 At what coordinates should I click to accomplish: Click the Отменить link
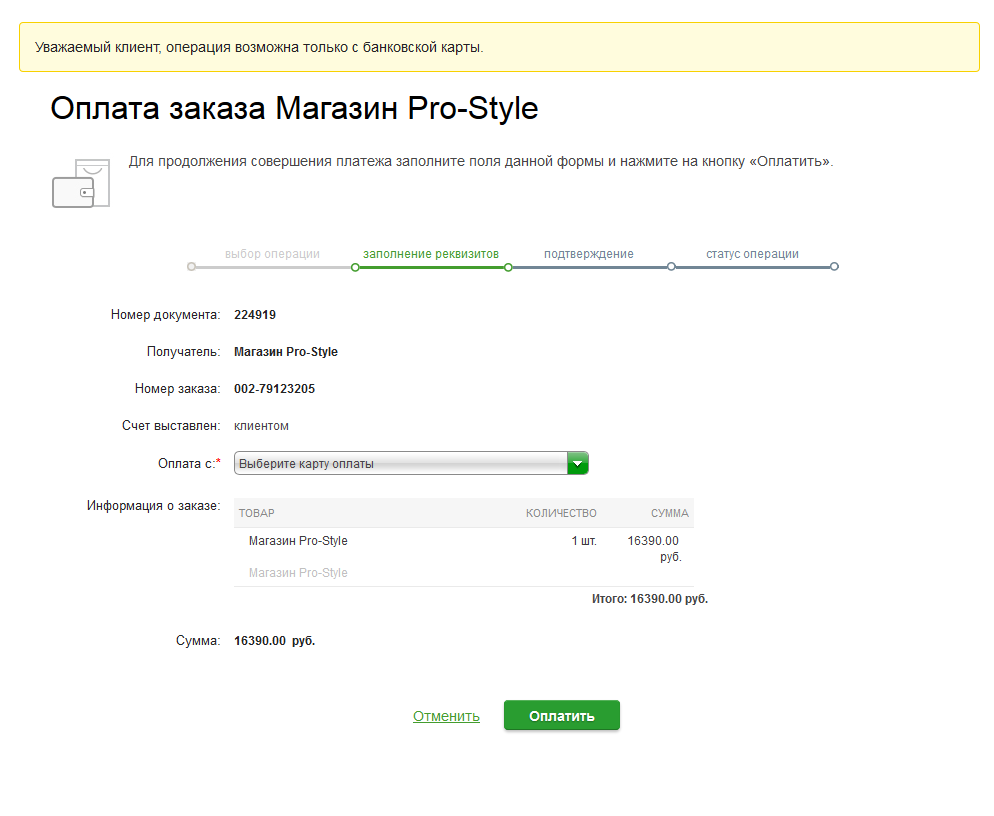(446, 716)
